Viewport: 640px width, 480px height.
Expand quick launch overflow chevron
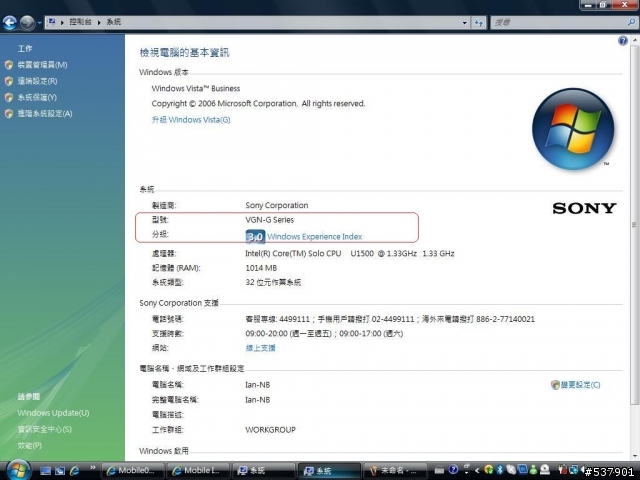tap(93, 468)
